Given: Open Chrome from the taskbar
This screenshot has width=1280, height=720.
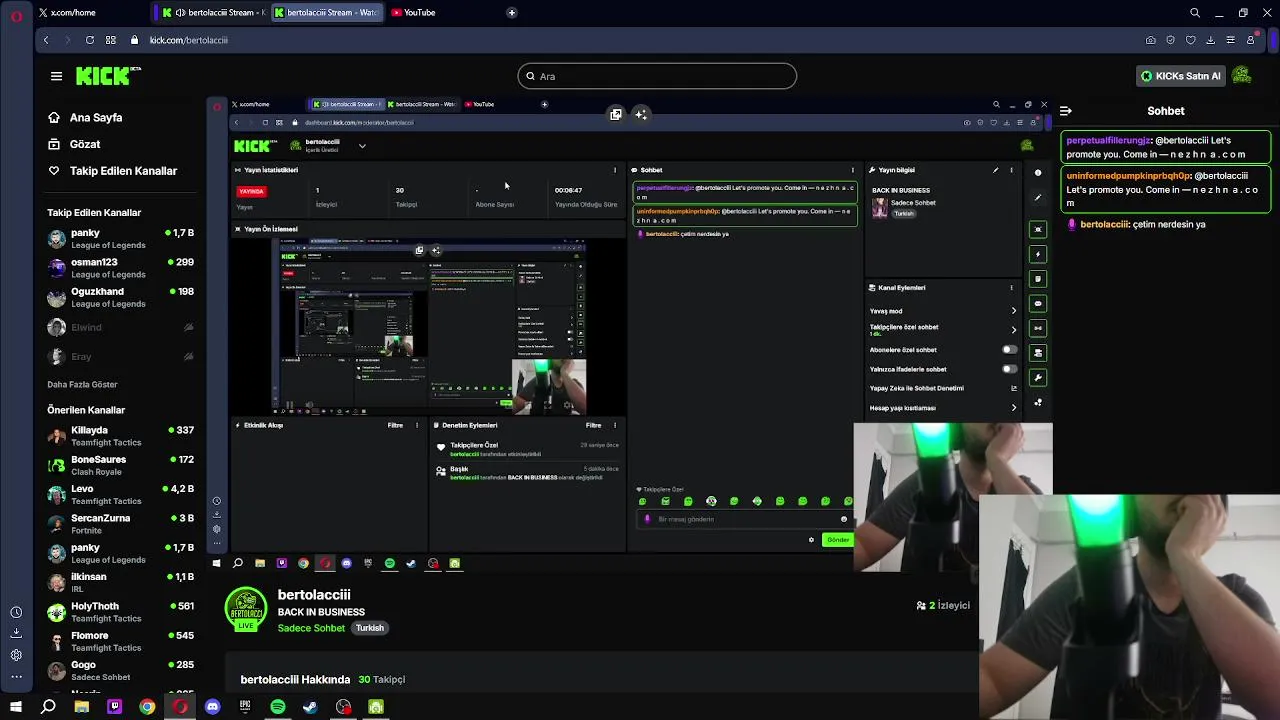Looking at the screenshot, I should click(x=147, y=707).
